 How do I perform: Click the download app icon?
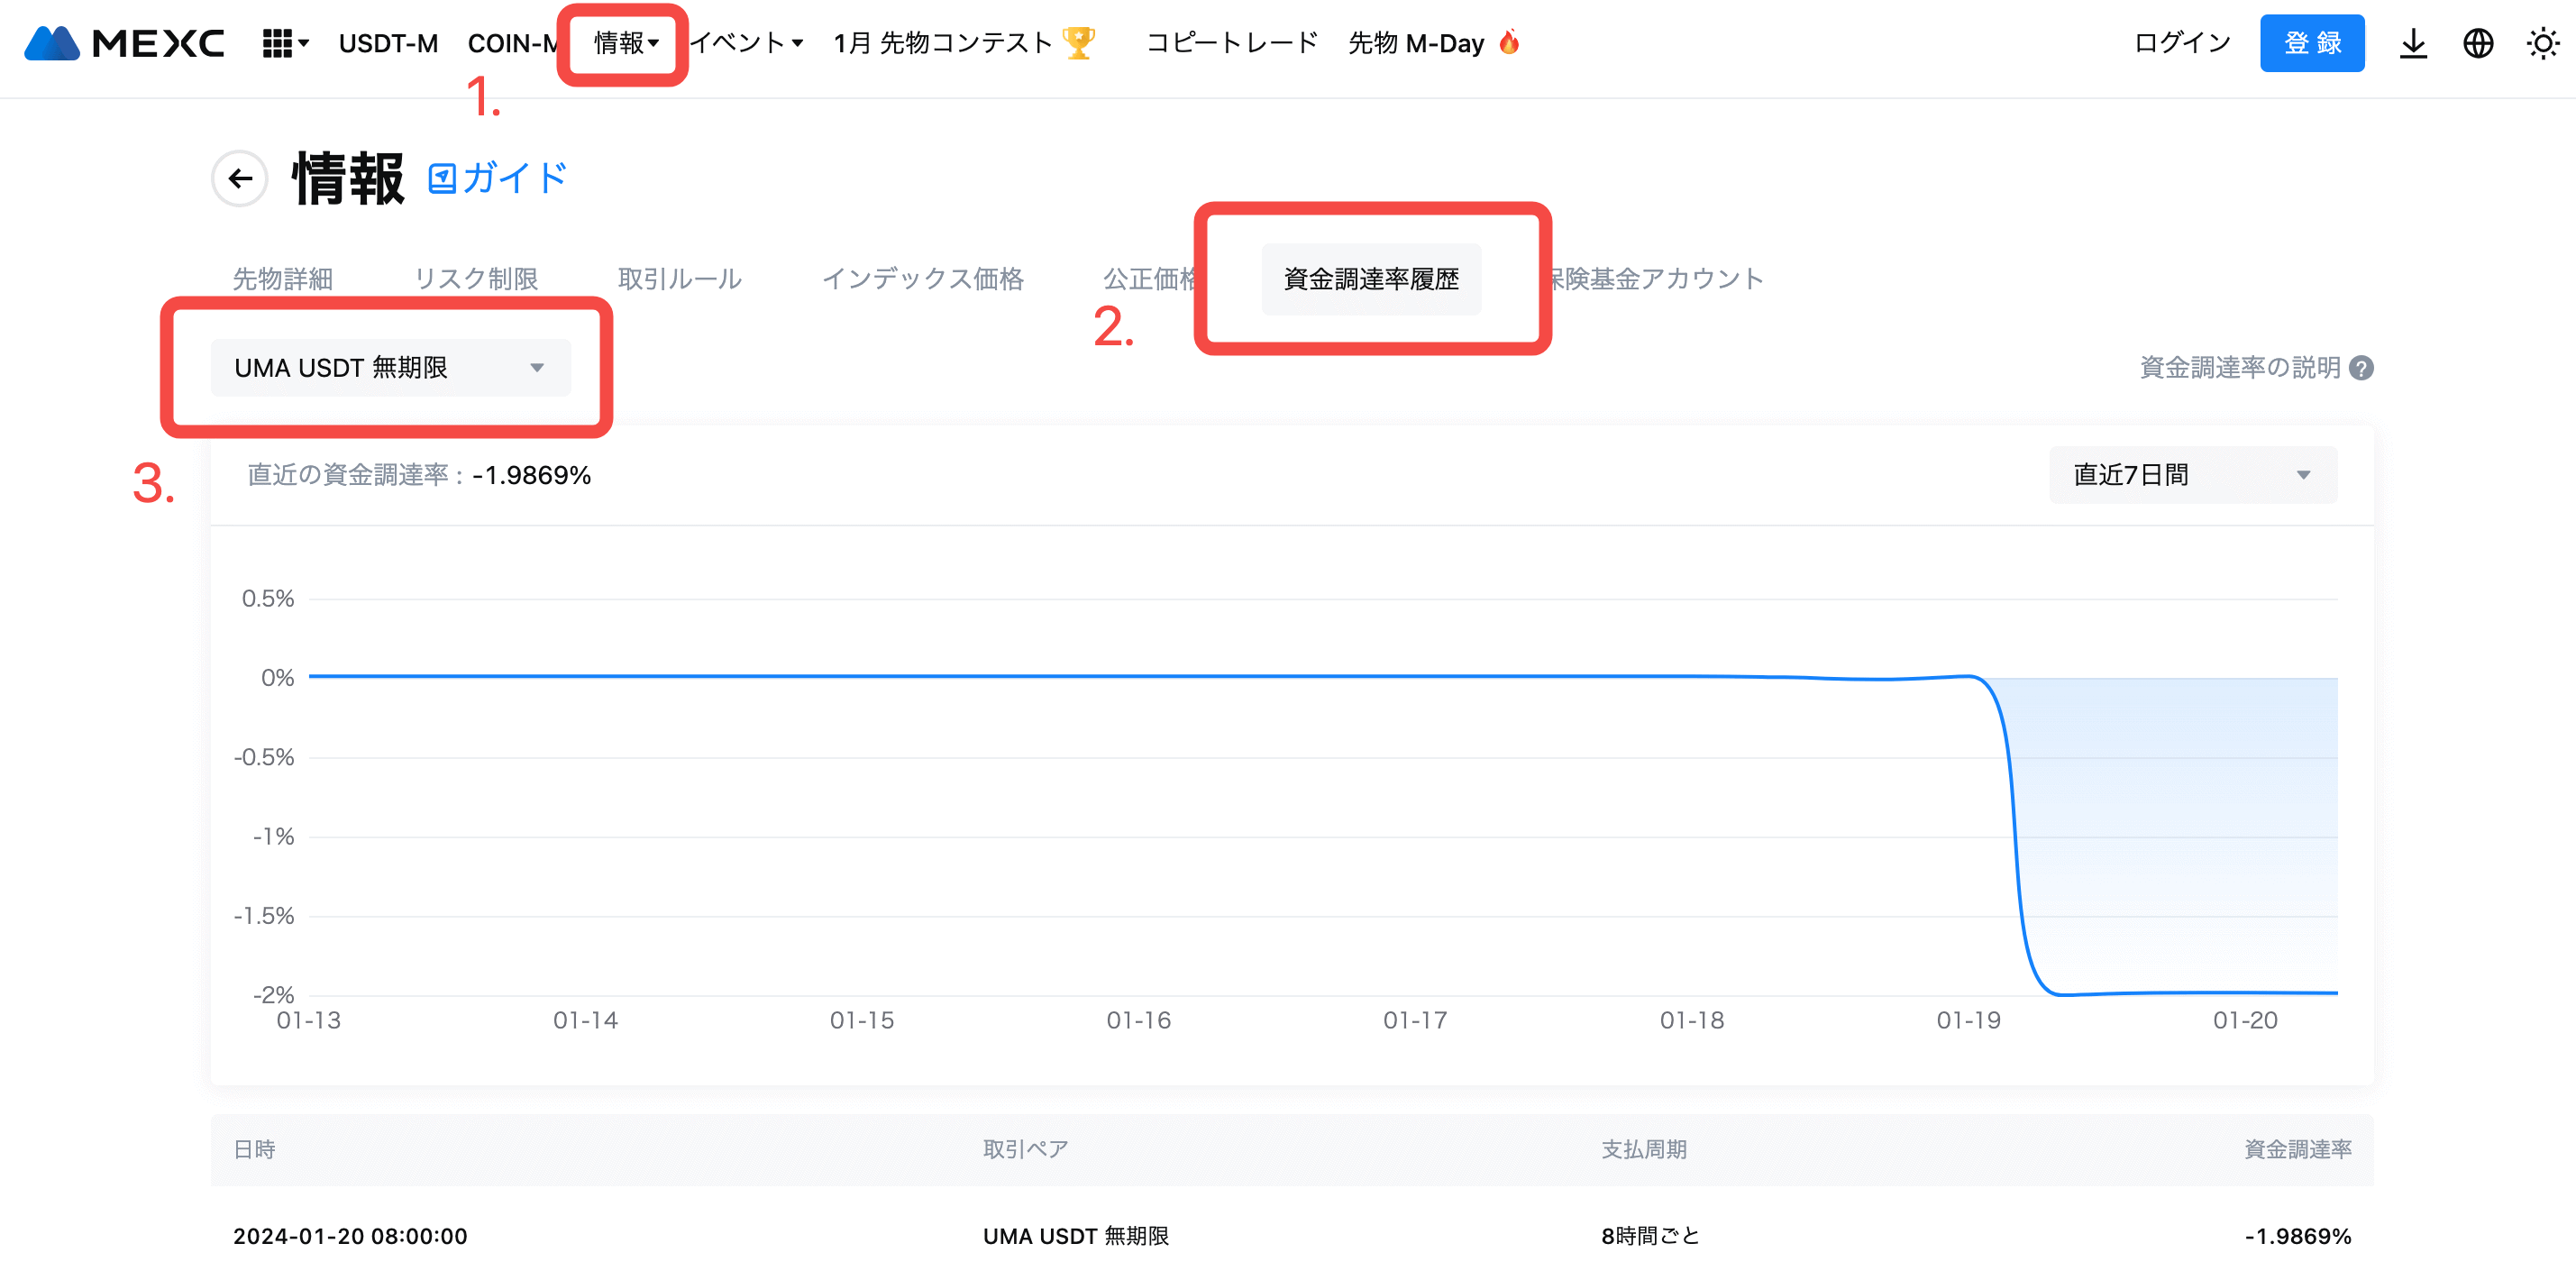pyautogui.click(x=2412, y=43)
